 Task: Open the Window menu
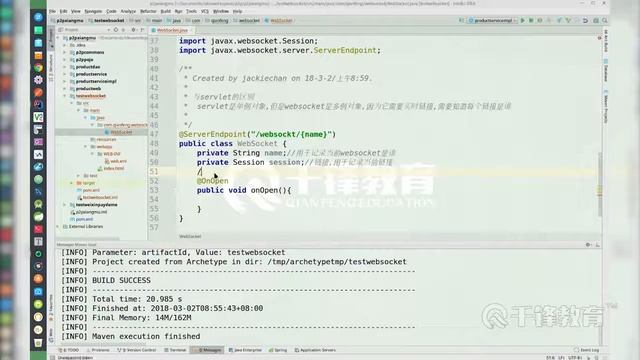click(x=221, y=11)
